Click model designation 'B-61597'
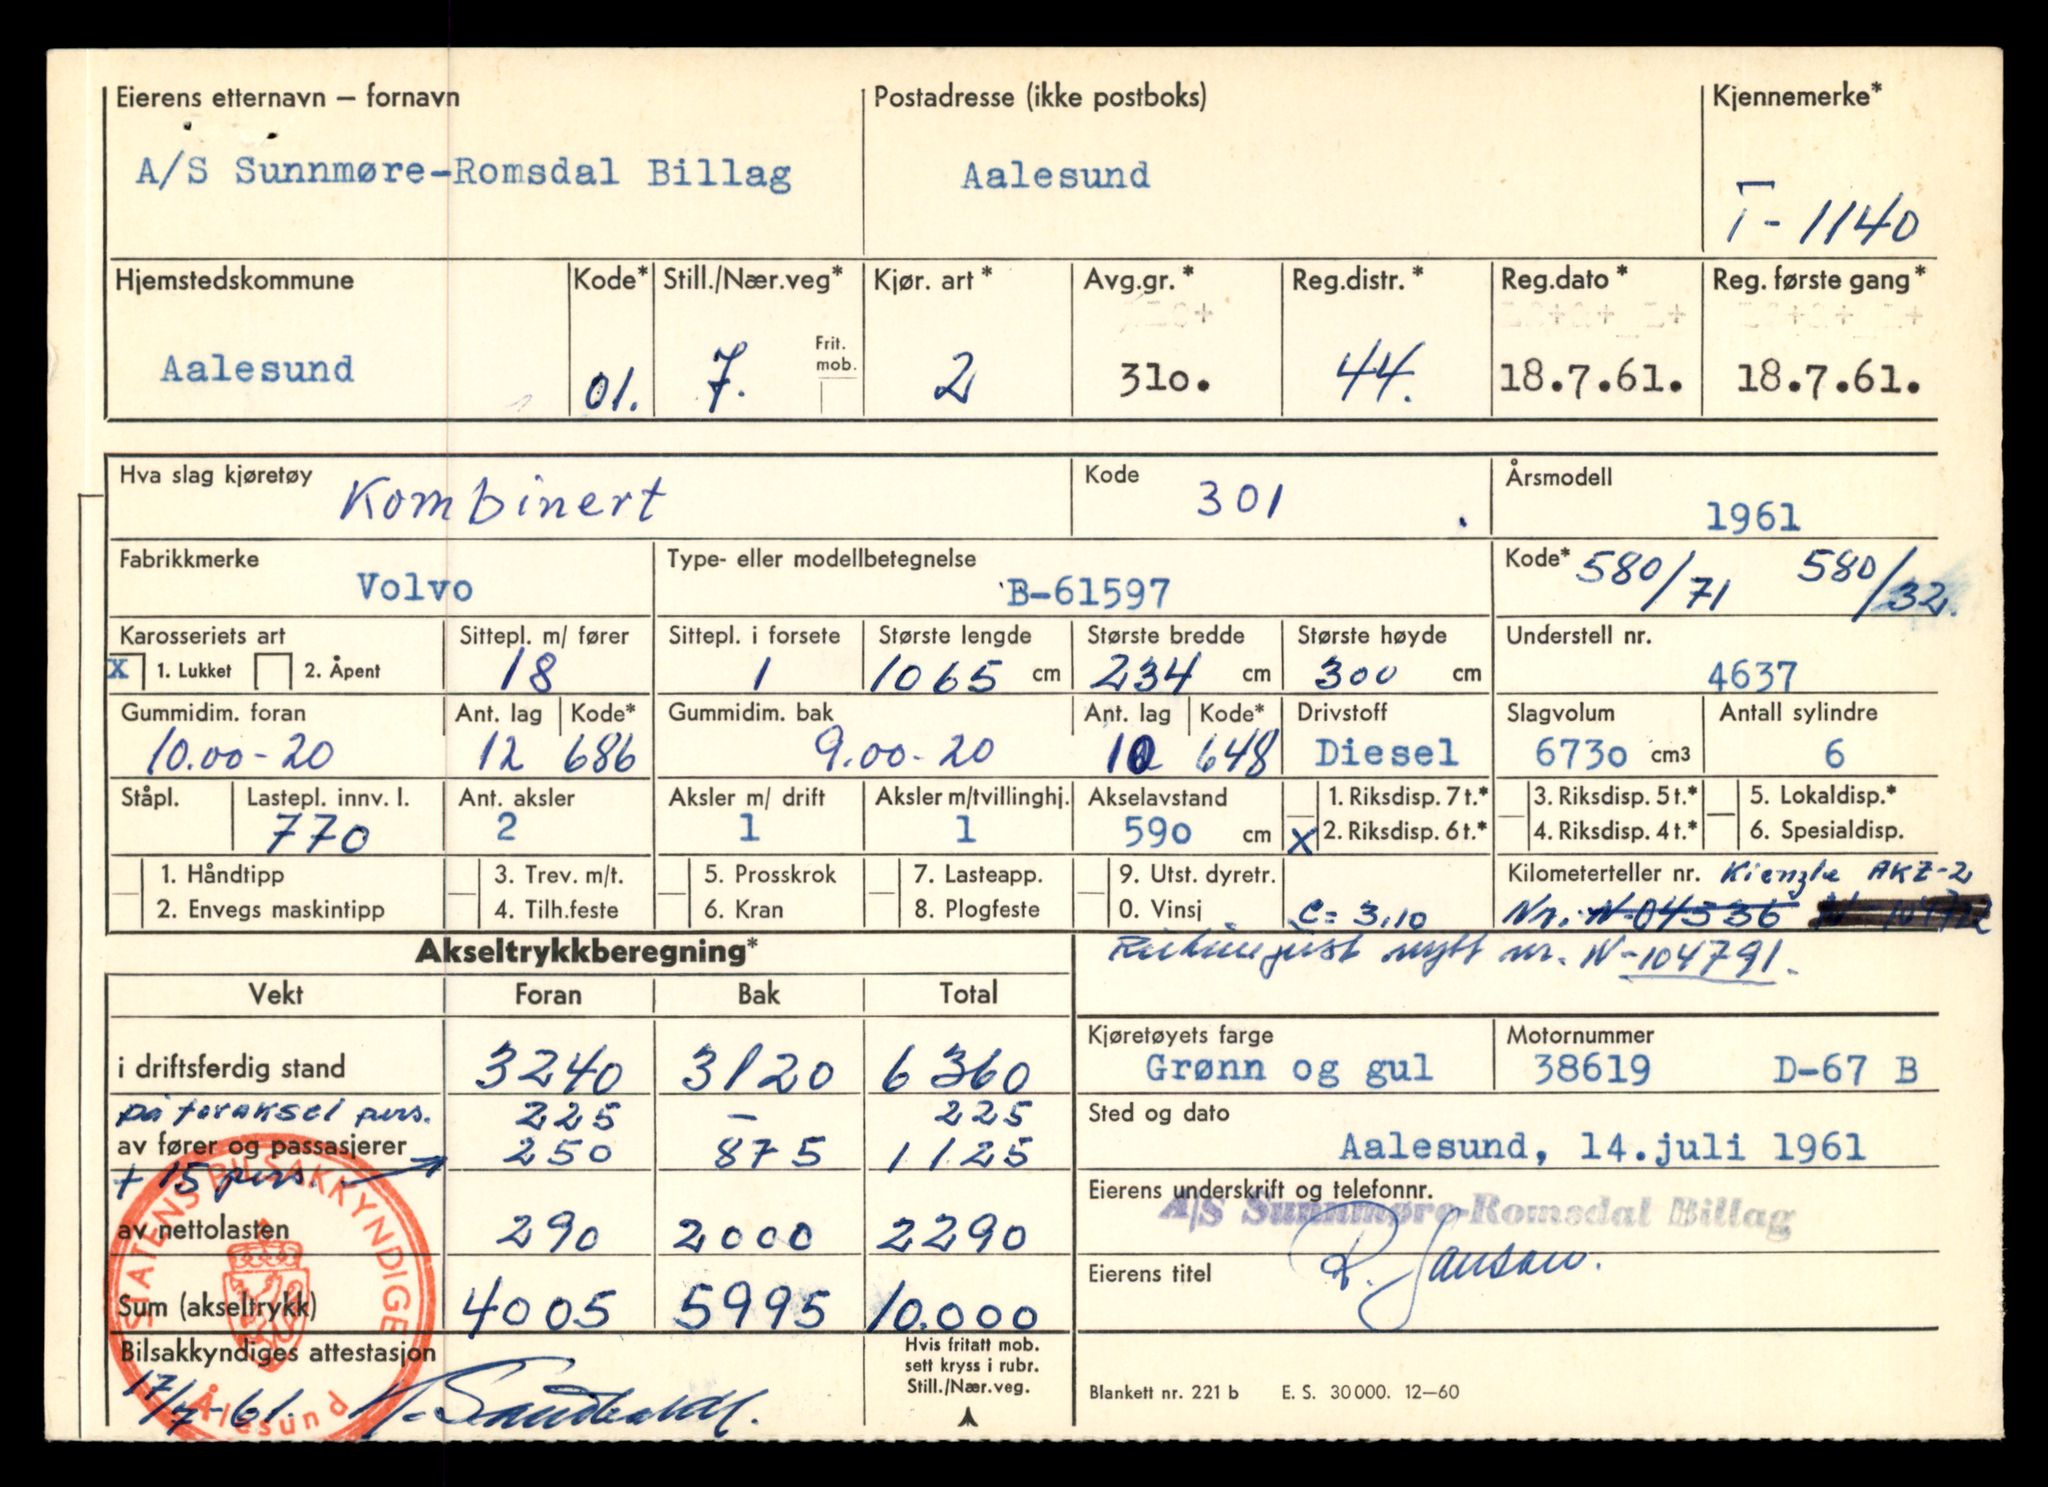 tap(1088, 594)
